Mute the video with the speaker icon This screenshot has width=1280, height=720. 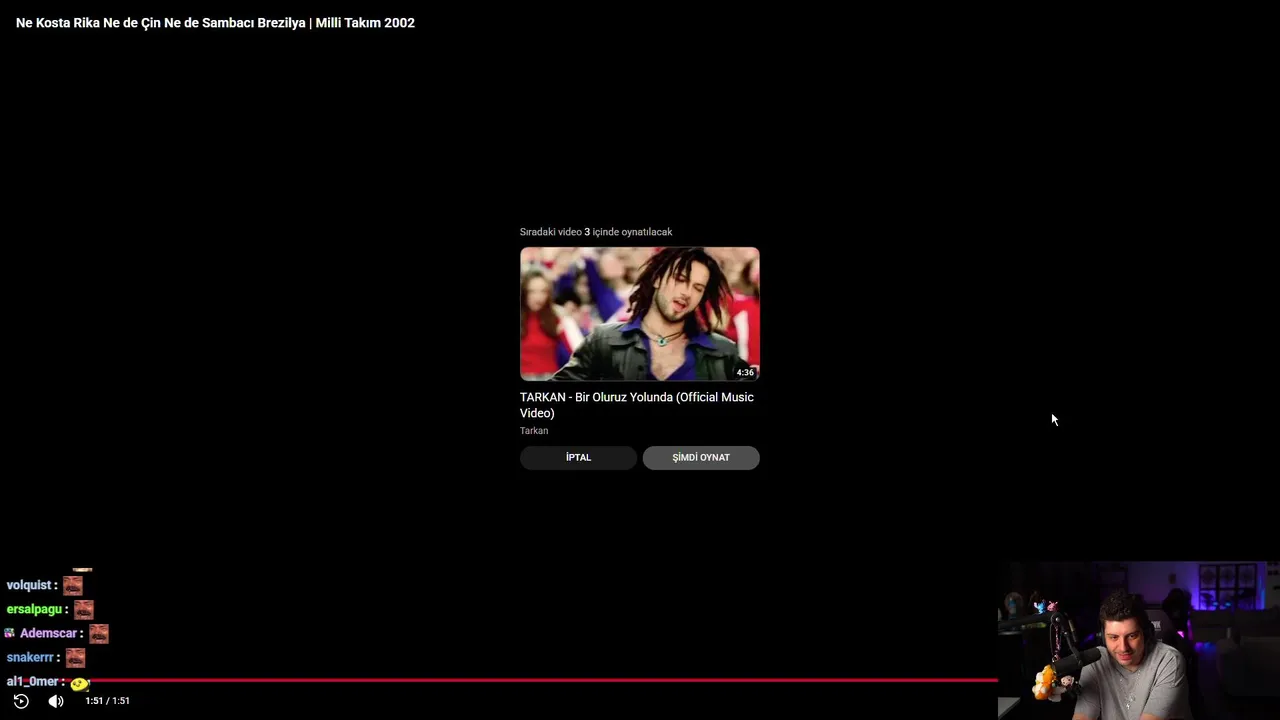(x=56, y=701)
